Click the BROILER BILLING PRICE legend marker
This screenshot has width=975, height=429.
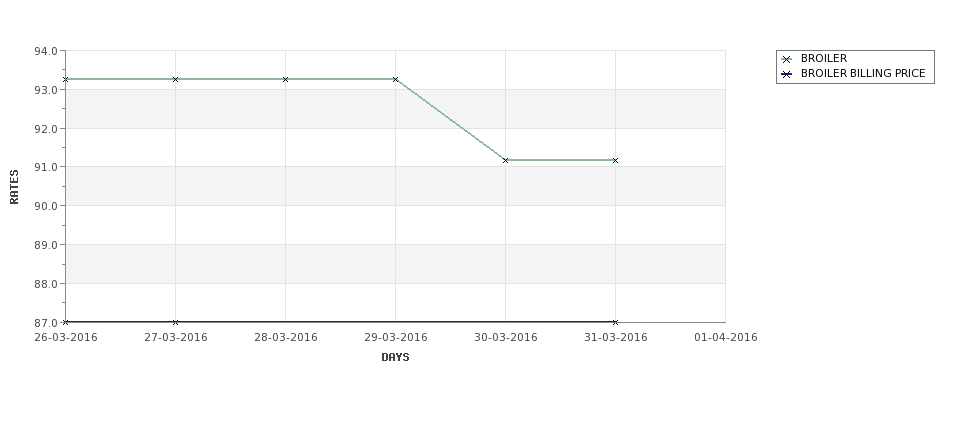[787, 74]
